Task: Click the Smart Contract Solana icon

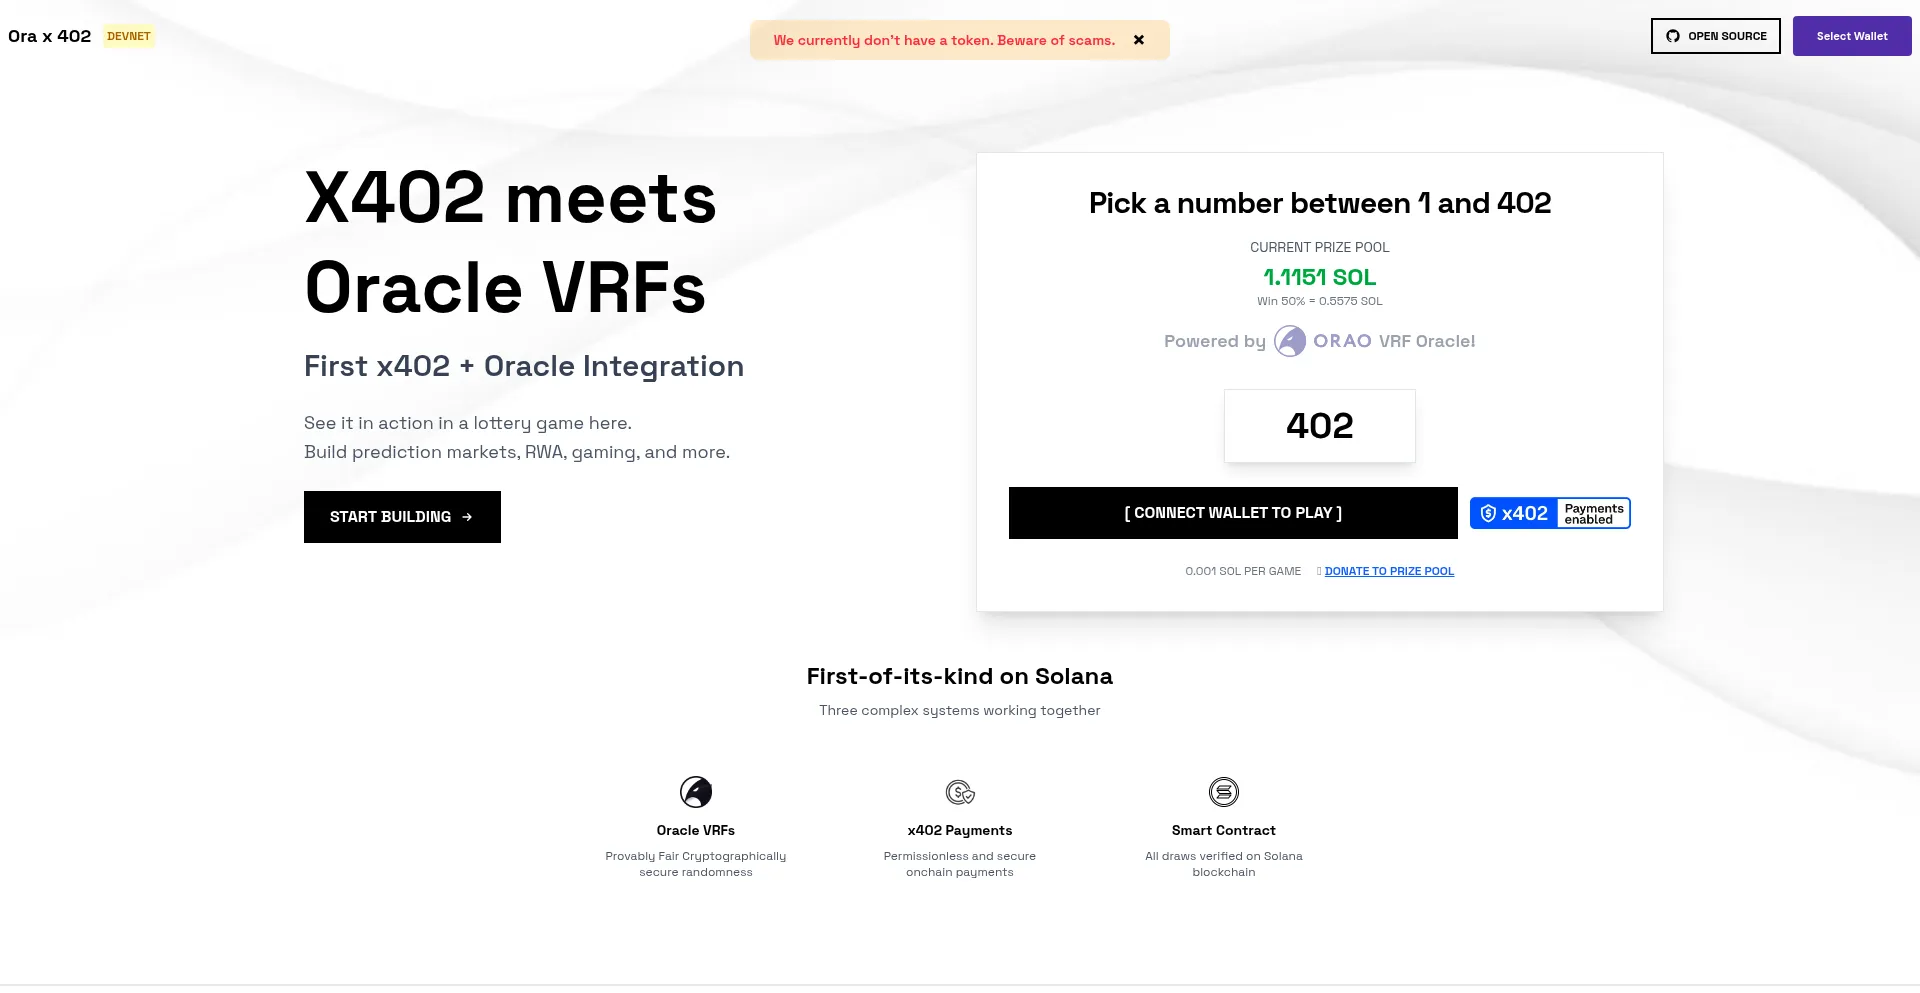Action: coord(1223,792)
